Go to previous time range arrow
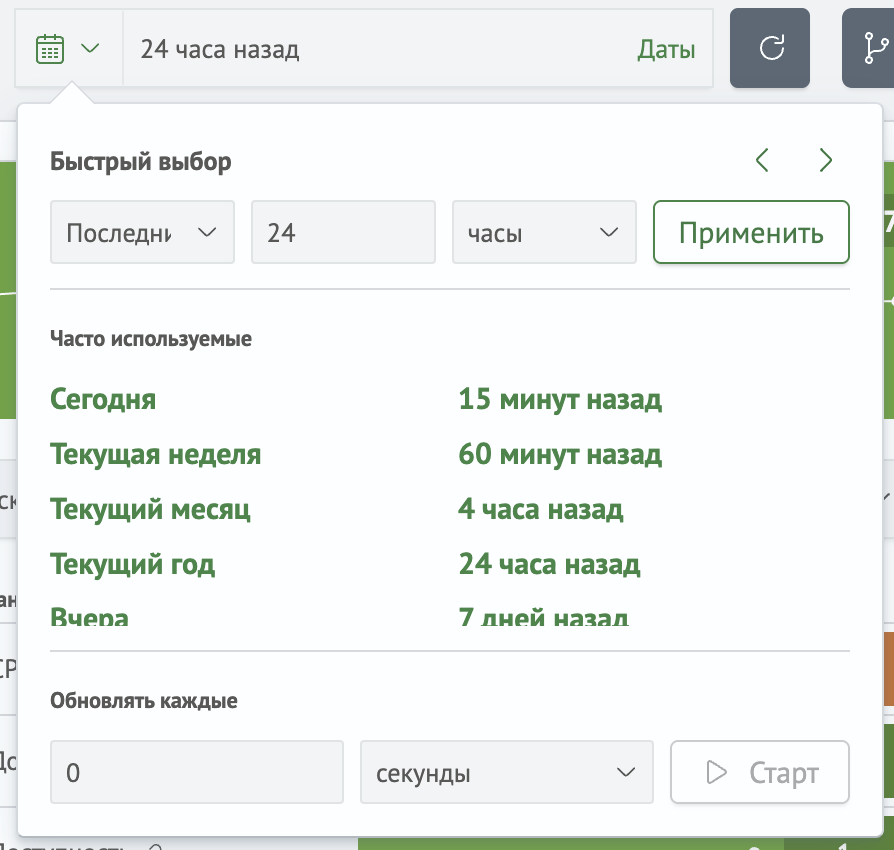The image size is (894, 850). (762, 160)
